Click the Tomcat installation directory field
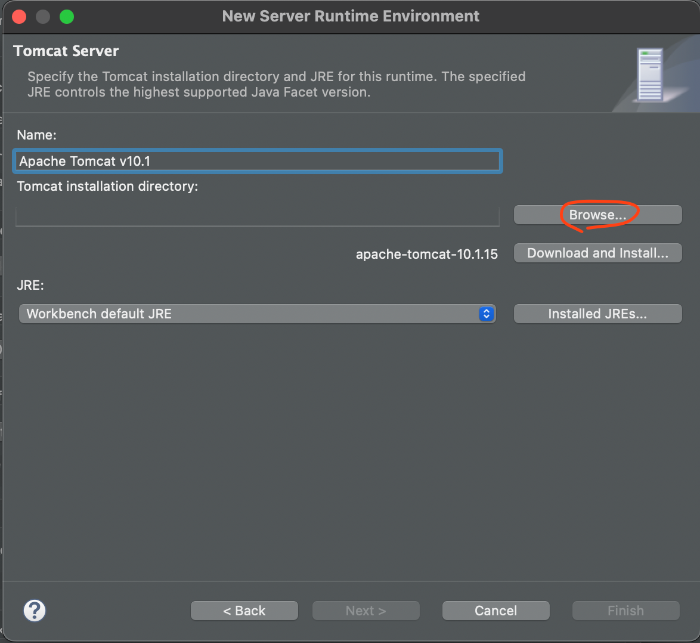Viewport: 700px width, 643px height. (258, 217)
